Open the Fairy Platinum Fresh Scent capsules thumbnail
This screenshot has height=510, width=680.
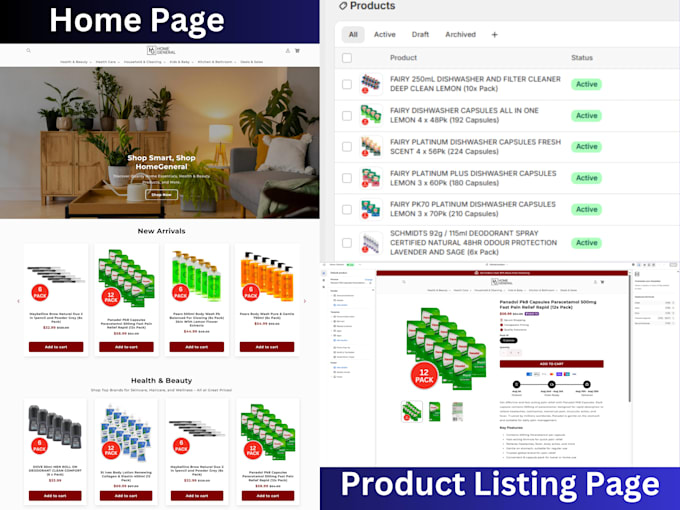371,147
